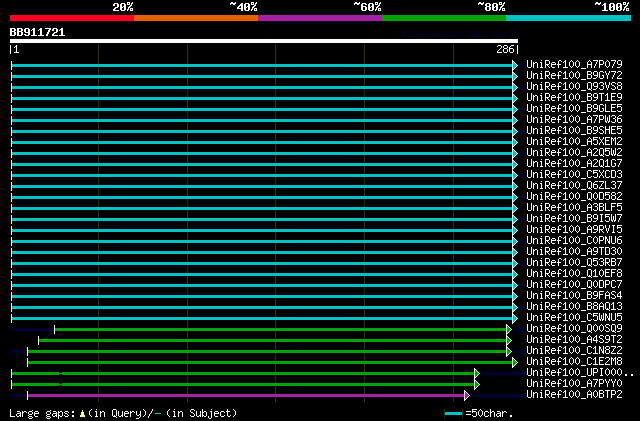The width and height of the screenshot is (640, 421).
Task: Click hit label UniRef100_C5WNU5
Action: pos(574,318)
